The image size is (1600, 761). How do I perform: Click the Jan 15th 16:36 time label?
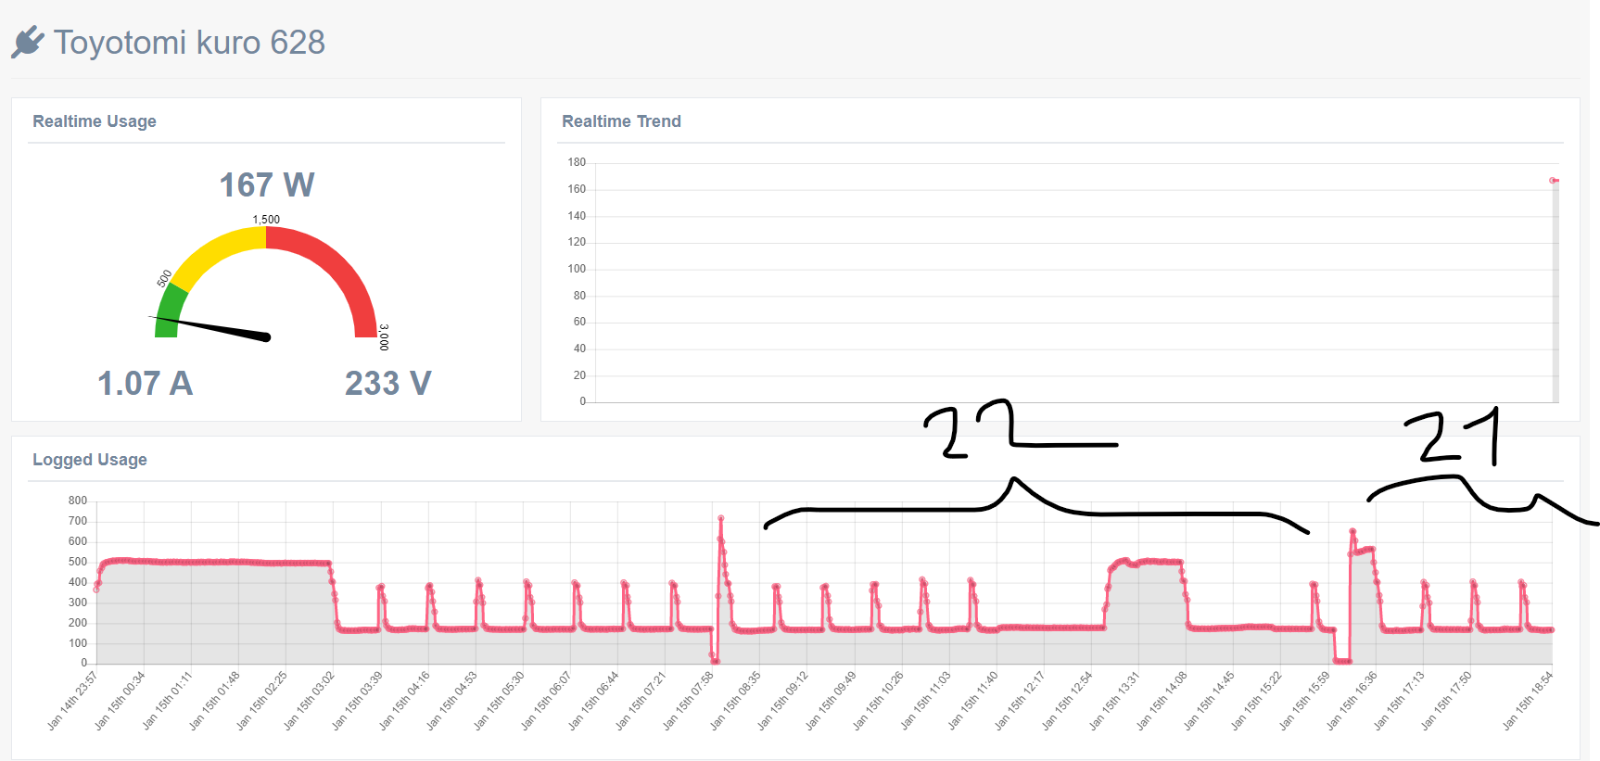click(x=1352, y=701)
